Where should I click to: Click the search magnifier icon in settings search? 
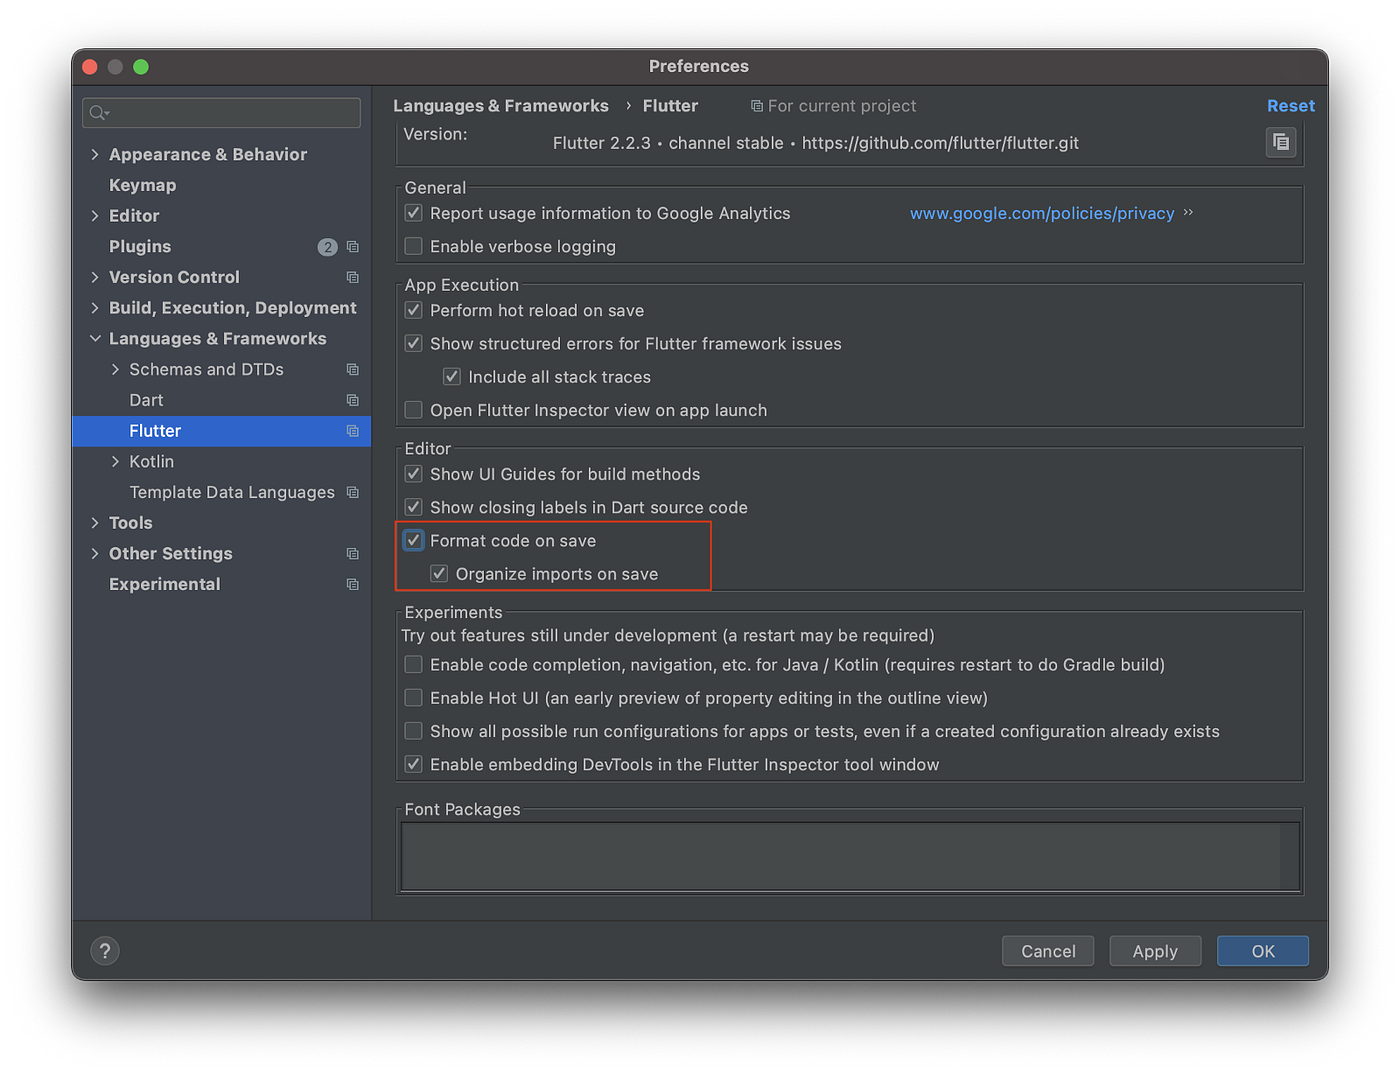click(99, 113)
